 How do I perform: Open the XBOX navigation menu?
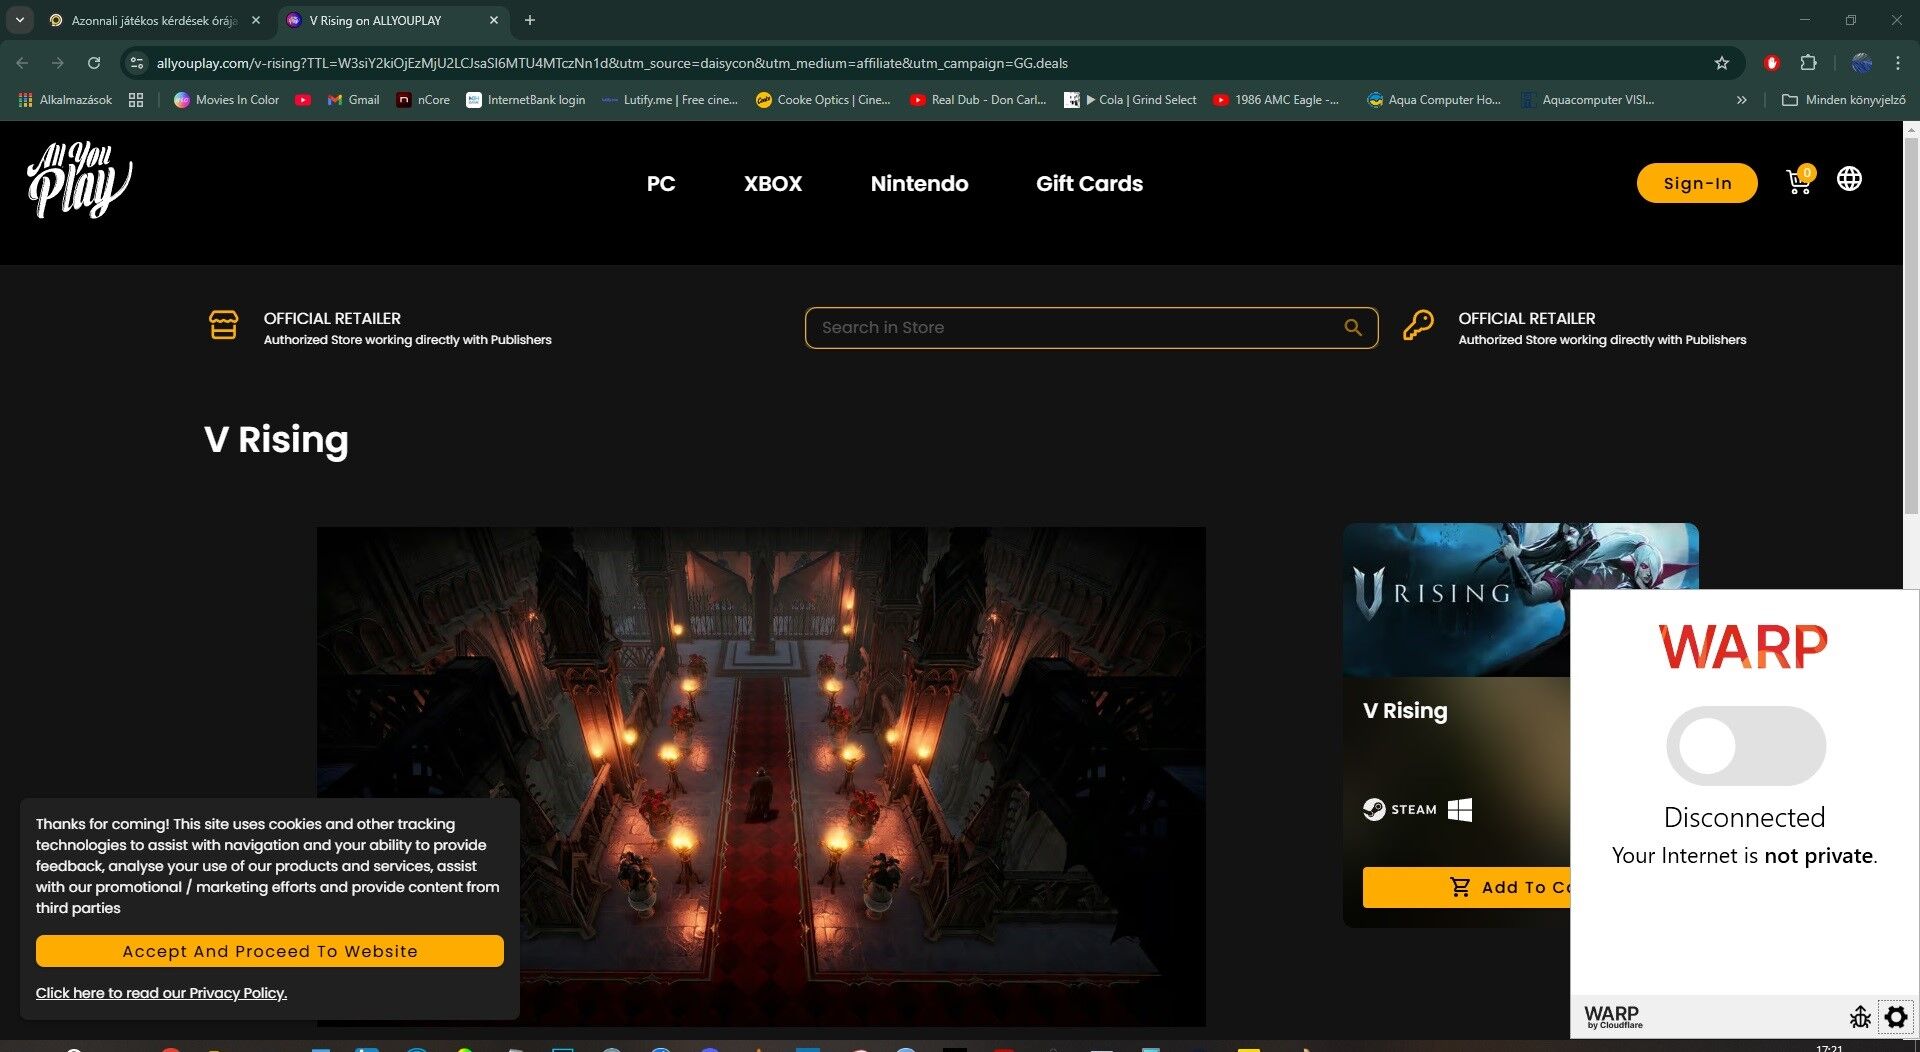click(x=773, y=184)
